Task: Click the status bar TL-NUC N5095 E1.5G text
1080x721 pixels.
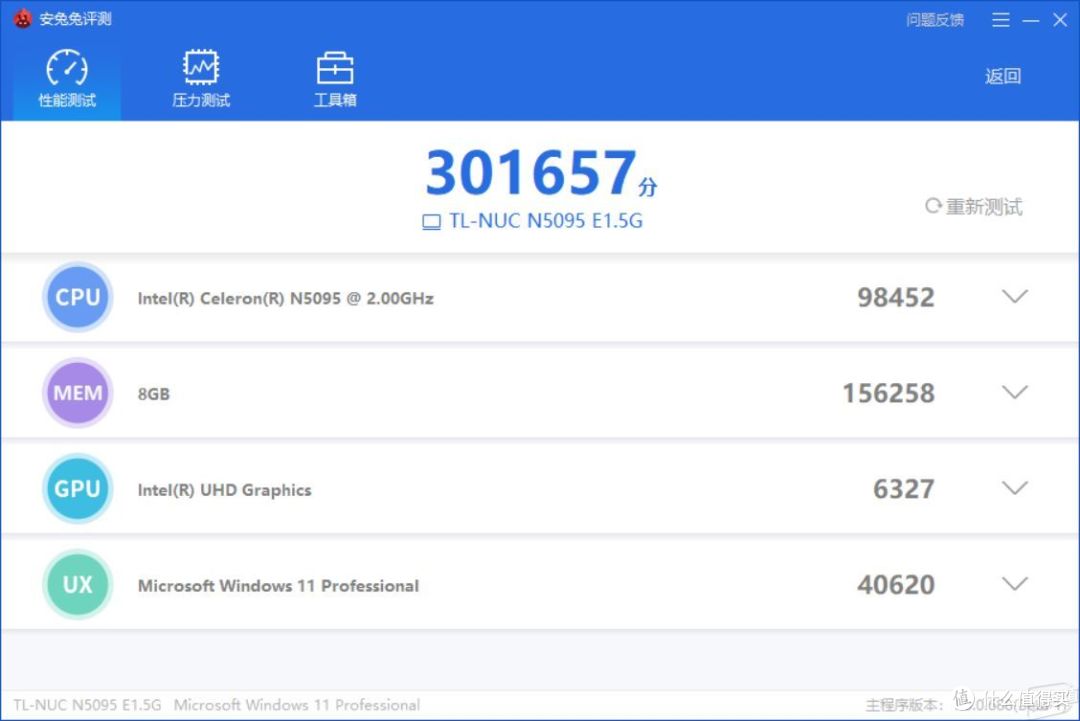Action: 87,704
